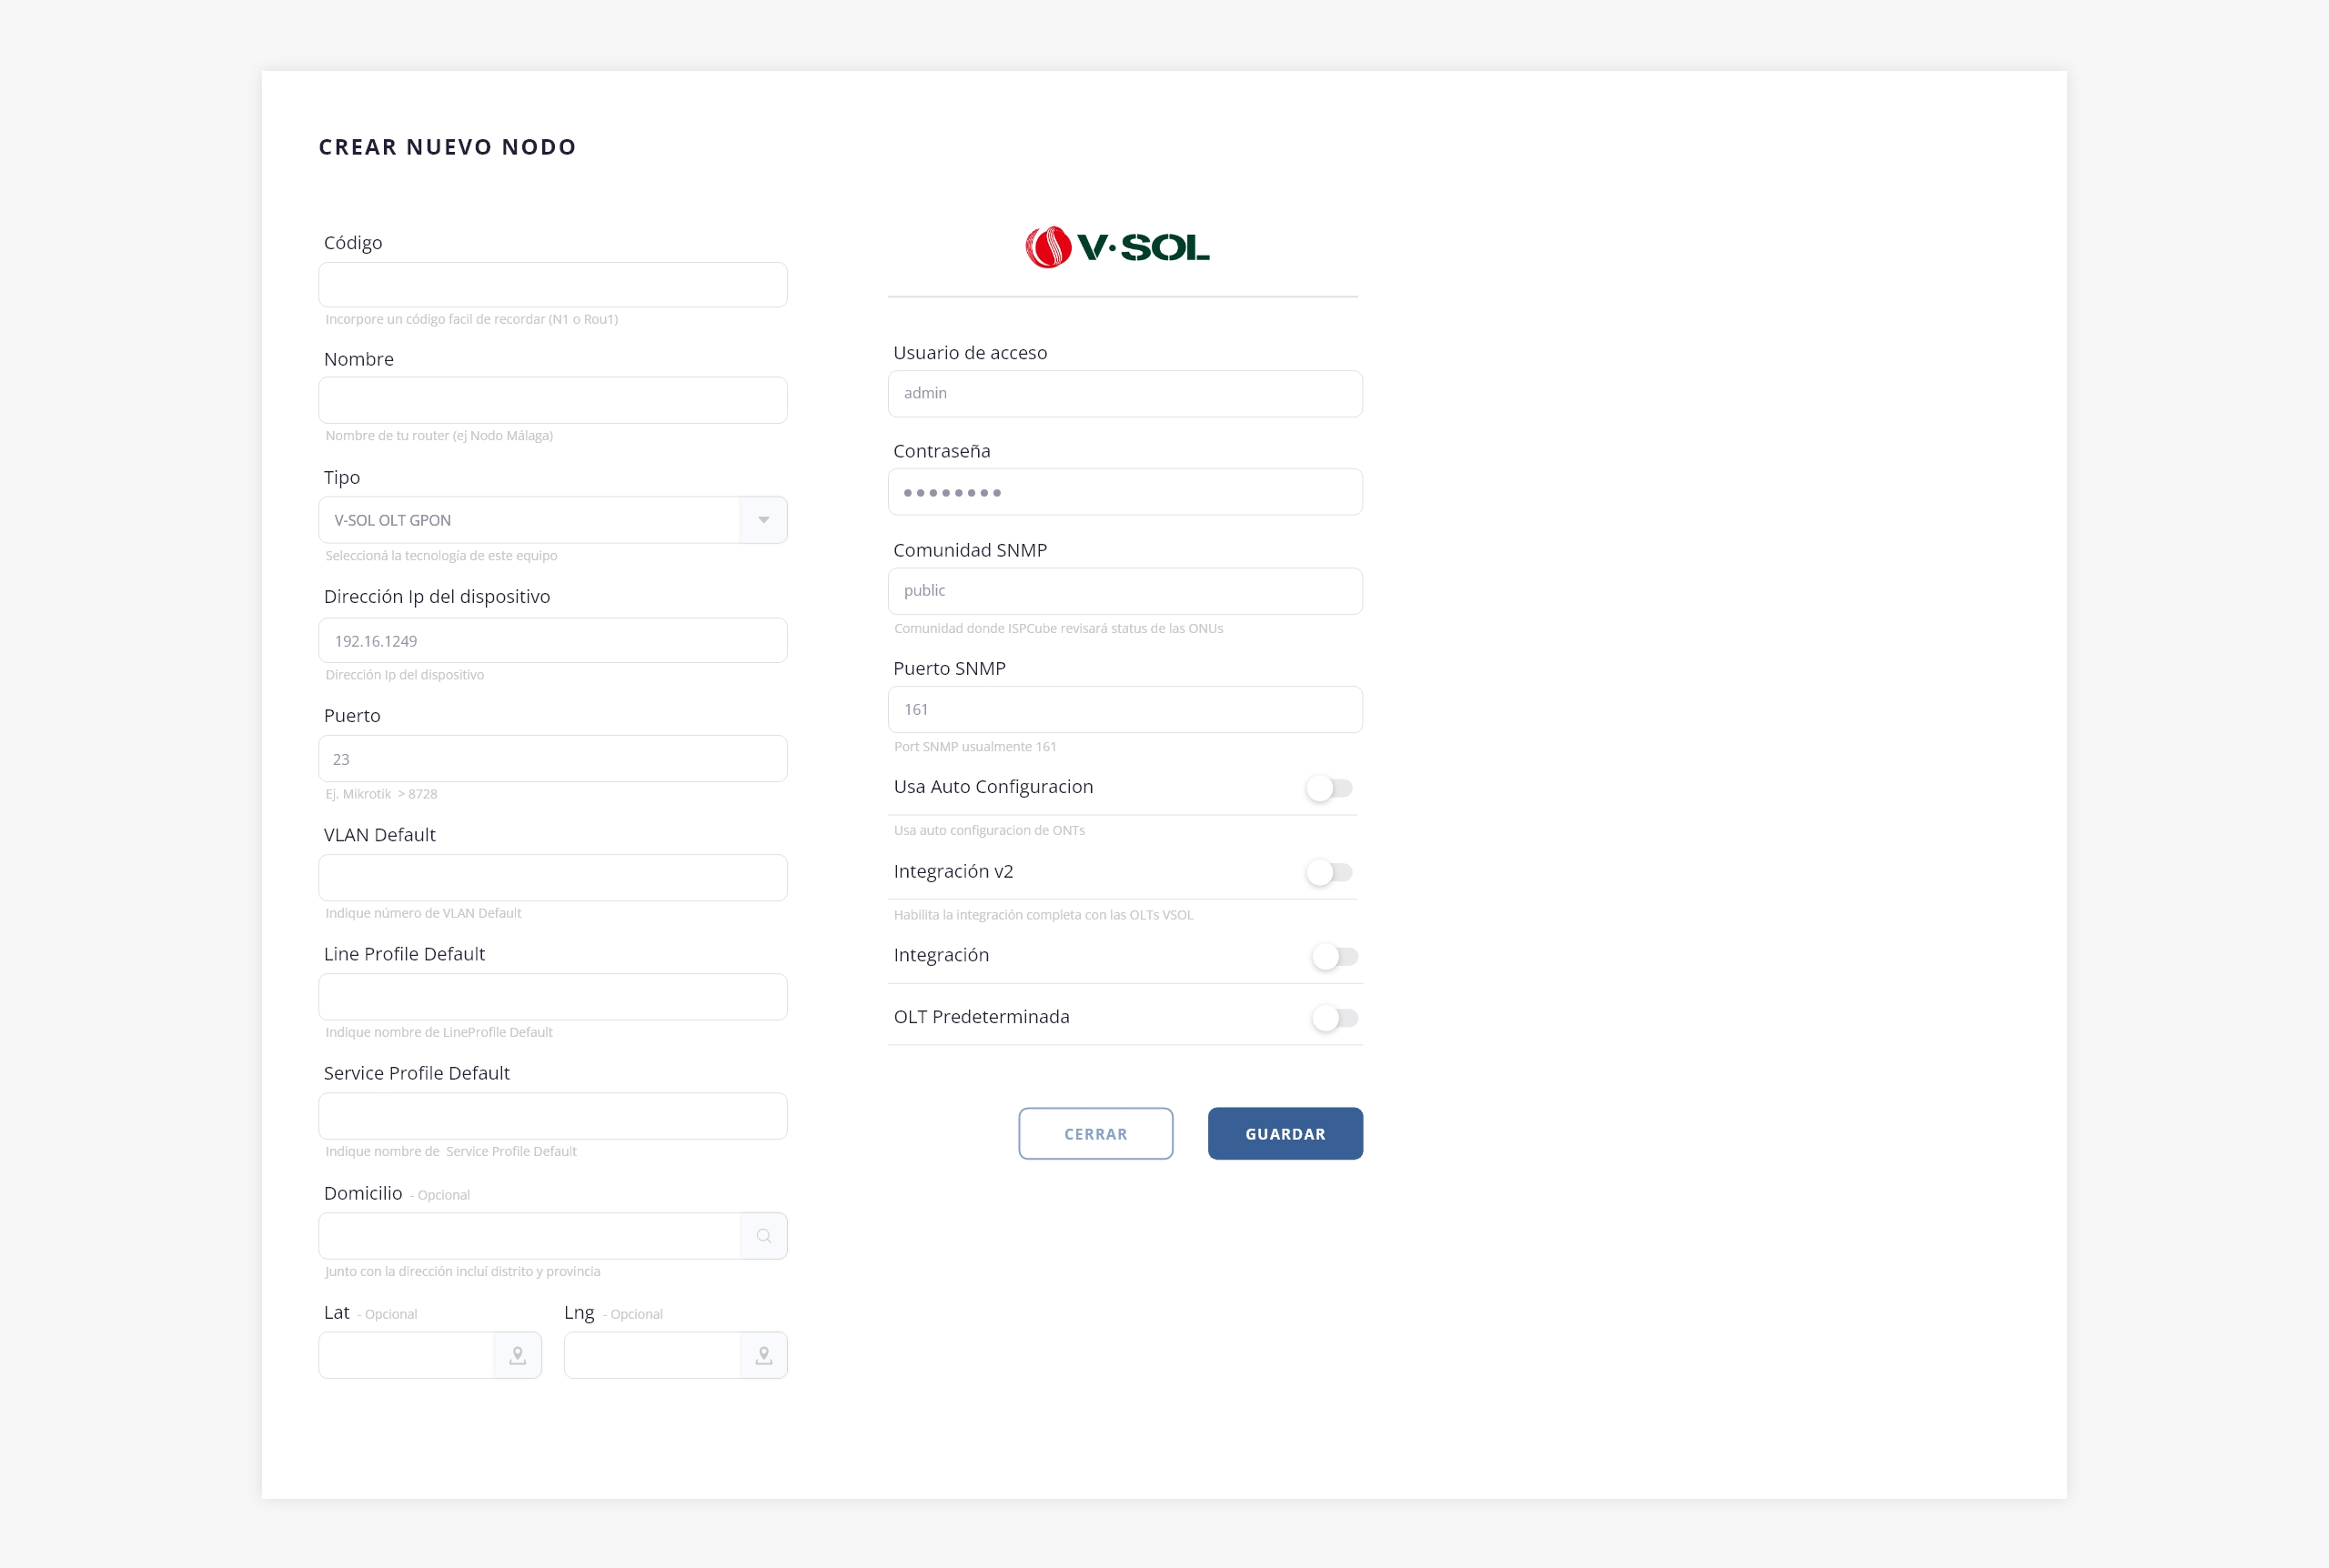
Task: Click the Domicilio search magnifier icon
Action: tap(763, 1236)
